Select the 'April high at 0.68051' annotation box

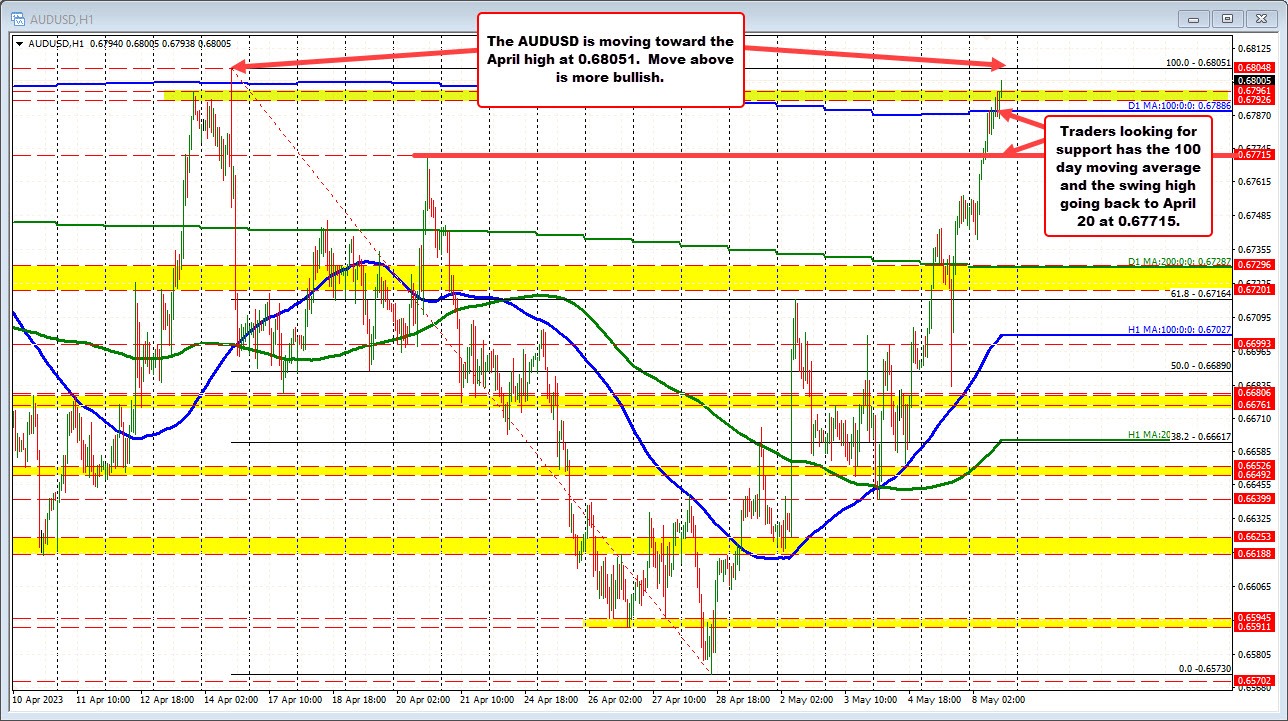pos(610,60)
